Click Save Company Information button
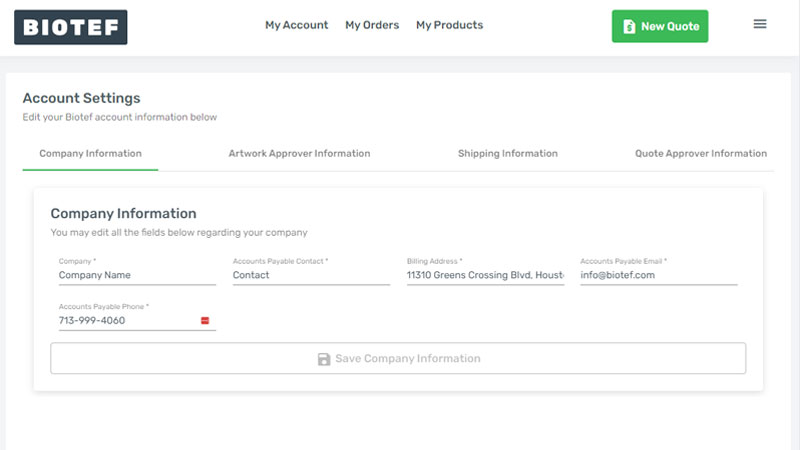Viewport: 800px width, 450px height. 398,358
